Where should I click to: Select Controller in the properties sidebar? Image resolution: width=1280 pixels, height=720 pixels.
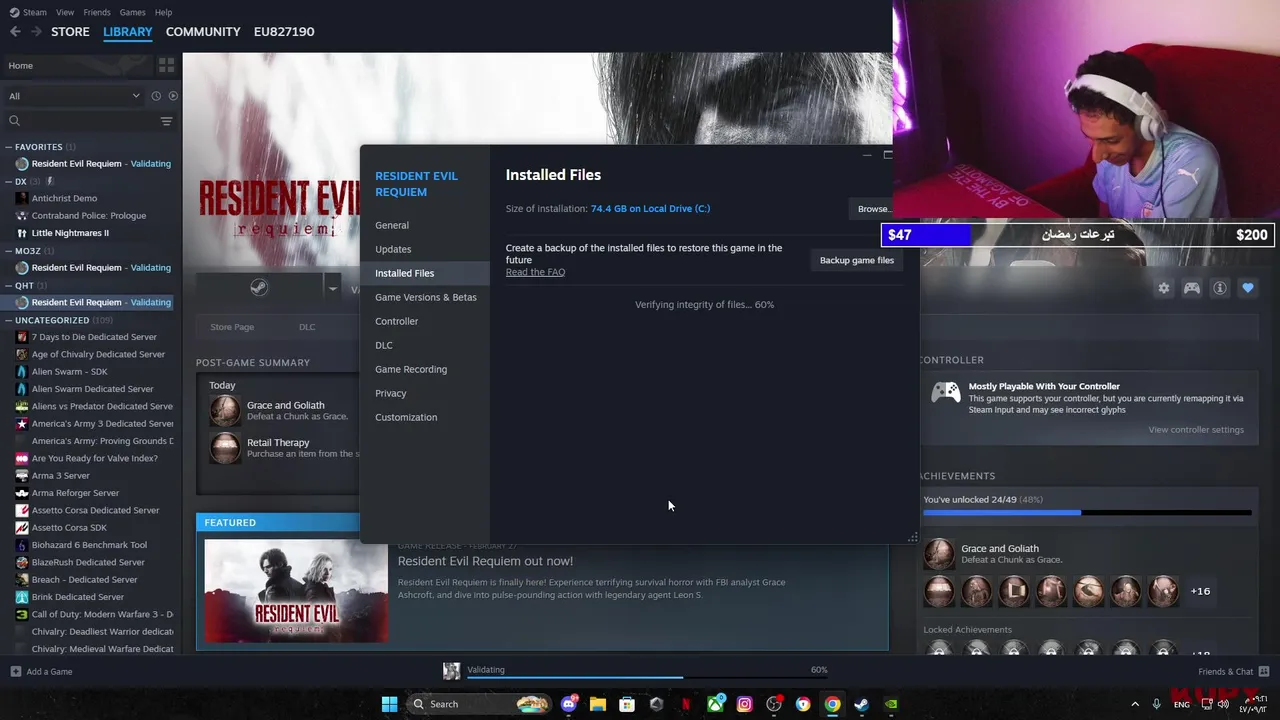tap(424, 321)
